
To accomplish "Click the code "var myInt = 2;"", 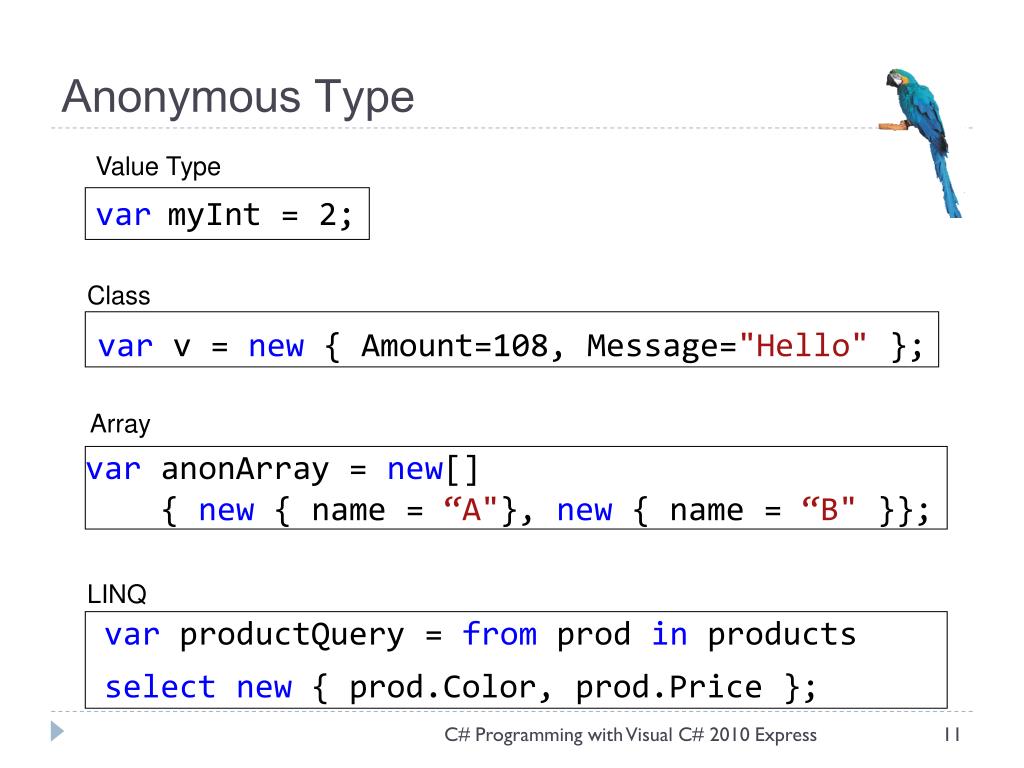I will pyautogui.click(x=224, y=215).
